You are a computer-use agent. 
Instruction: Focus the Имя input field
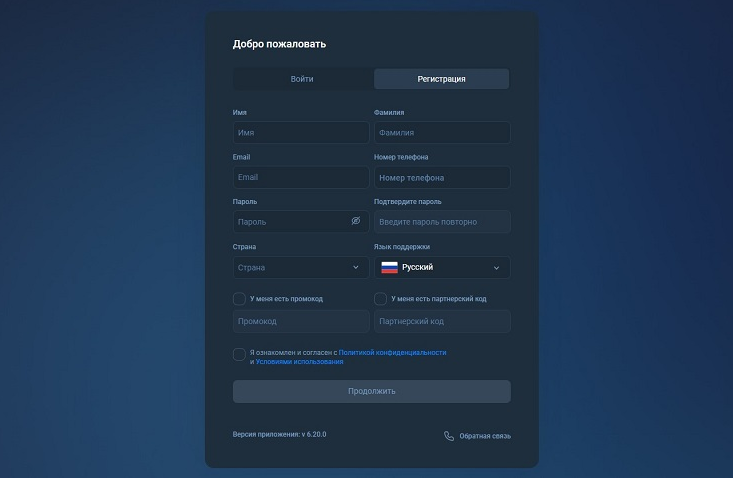pyautogui.click(x=301, y=133)
